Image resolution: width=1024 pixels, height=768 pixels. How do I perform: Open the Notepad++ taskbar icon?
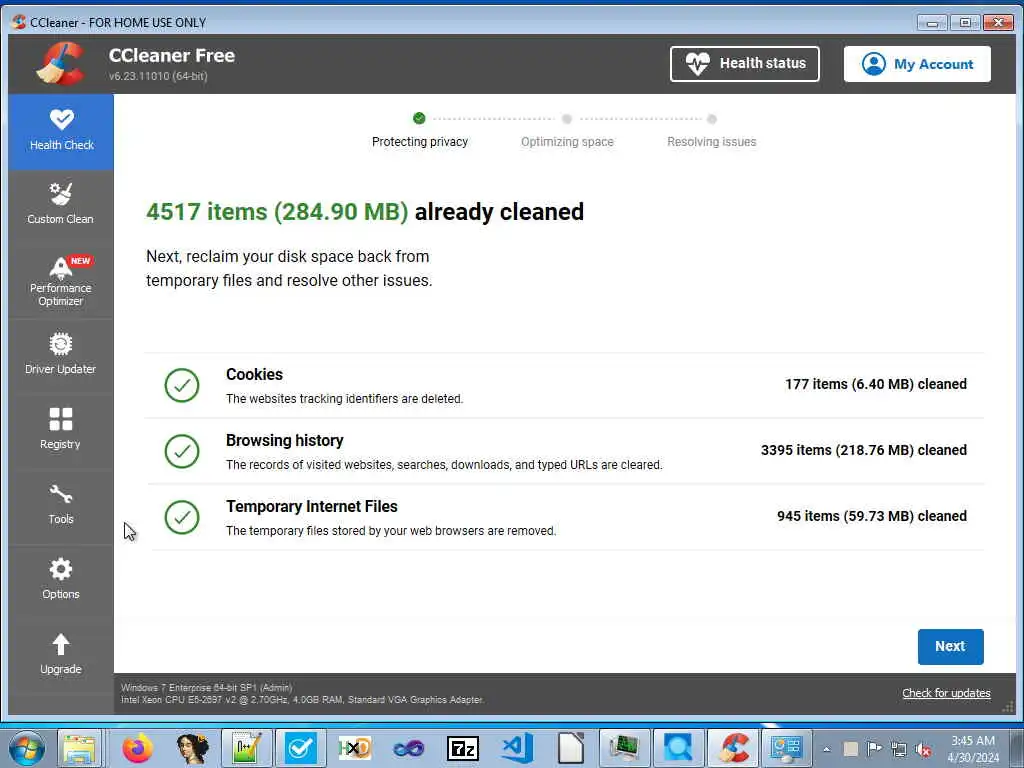246,748
